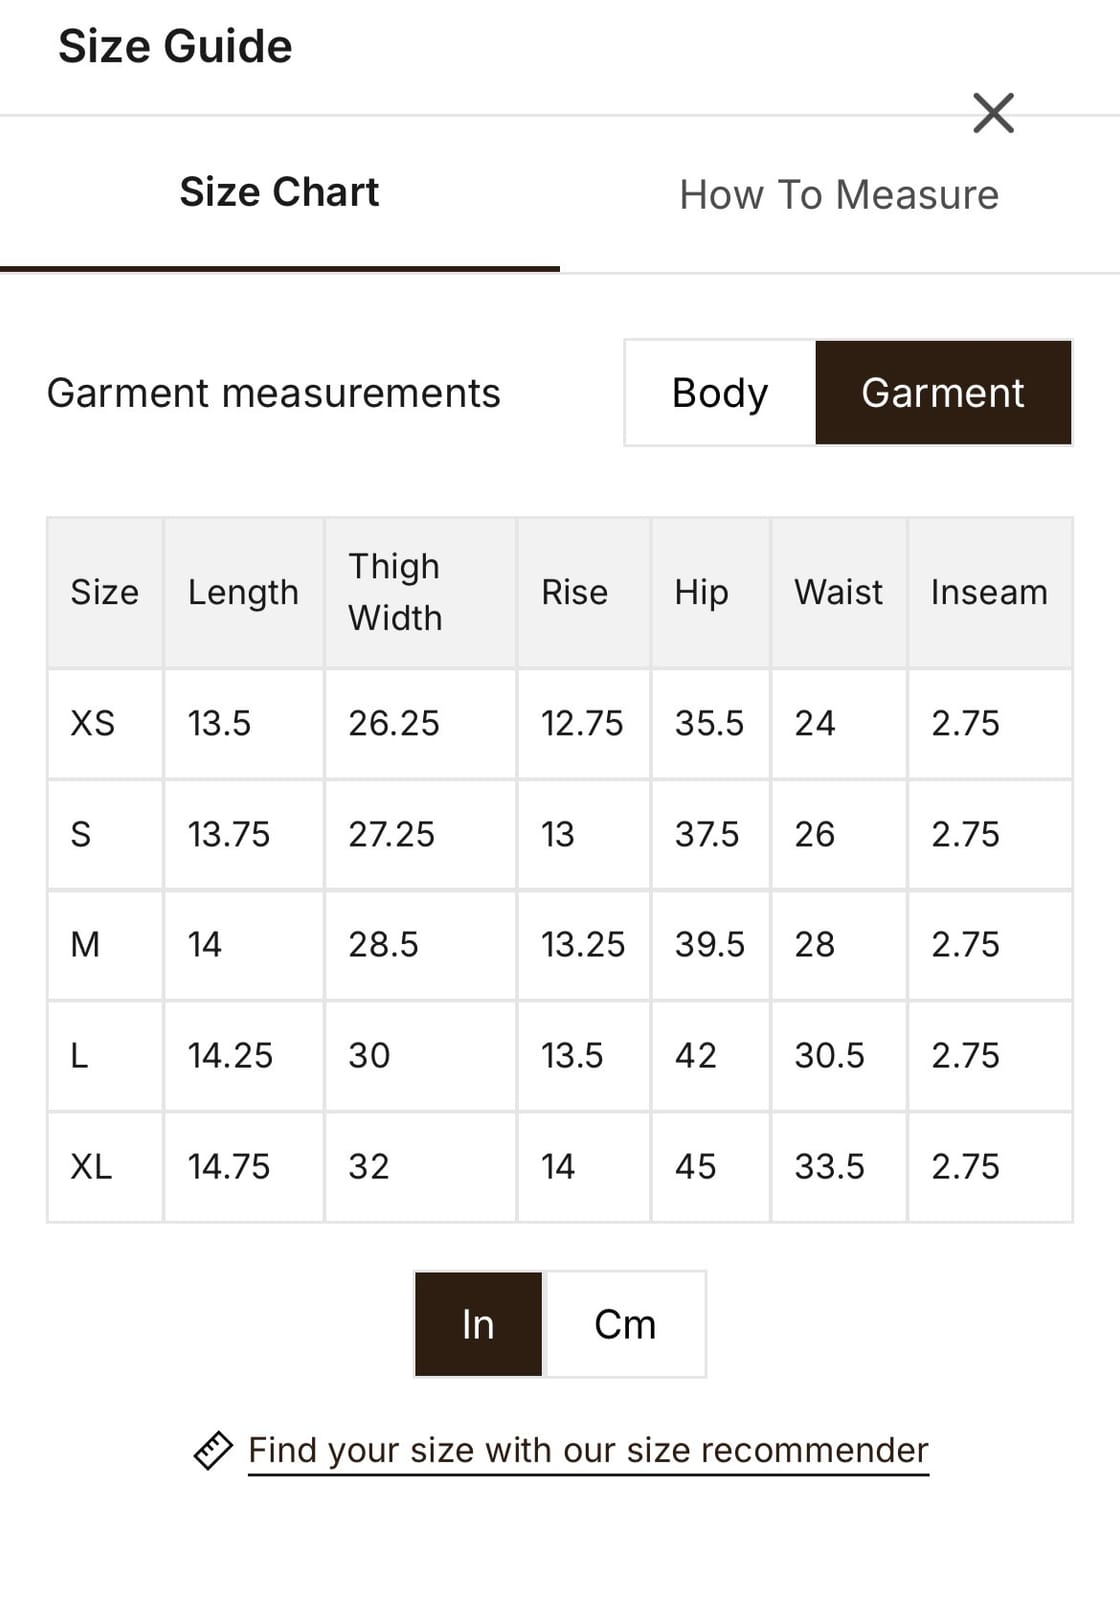Click the Length column header

point(243,592)
